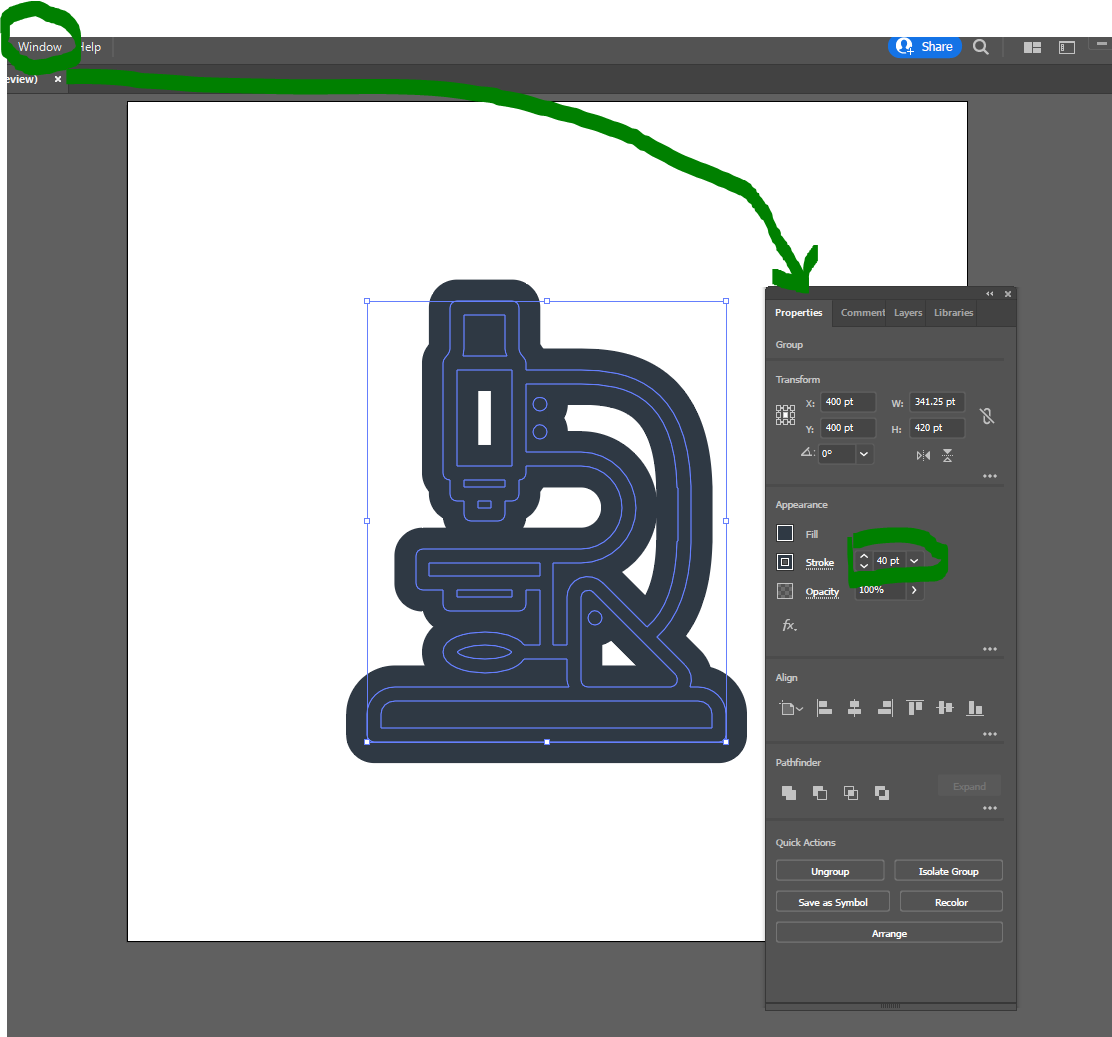
Task: Select the Horizontal Align Center icon
Action: click(854, 708)
